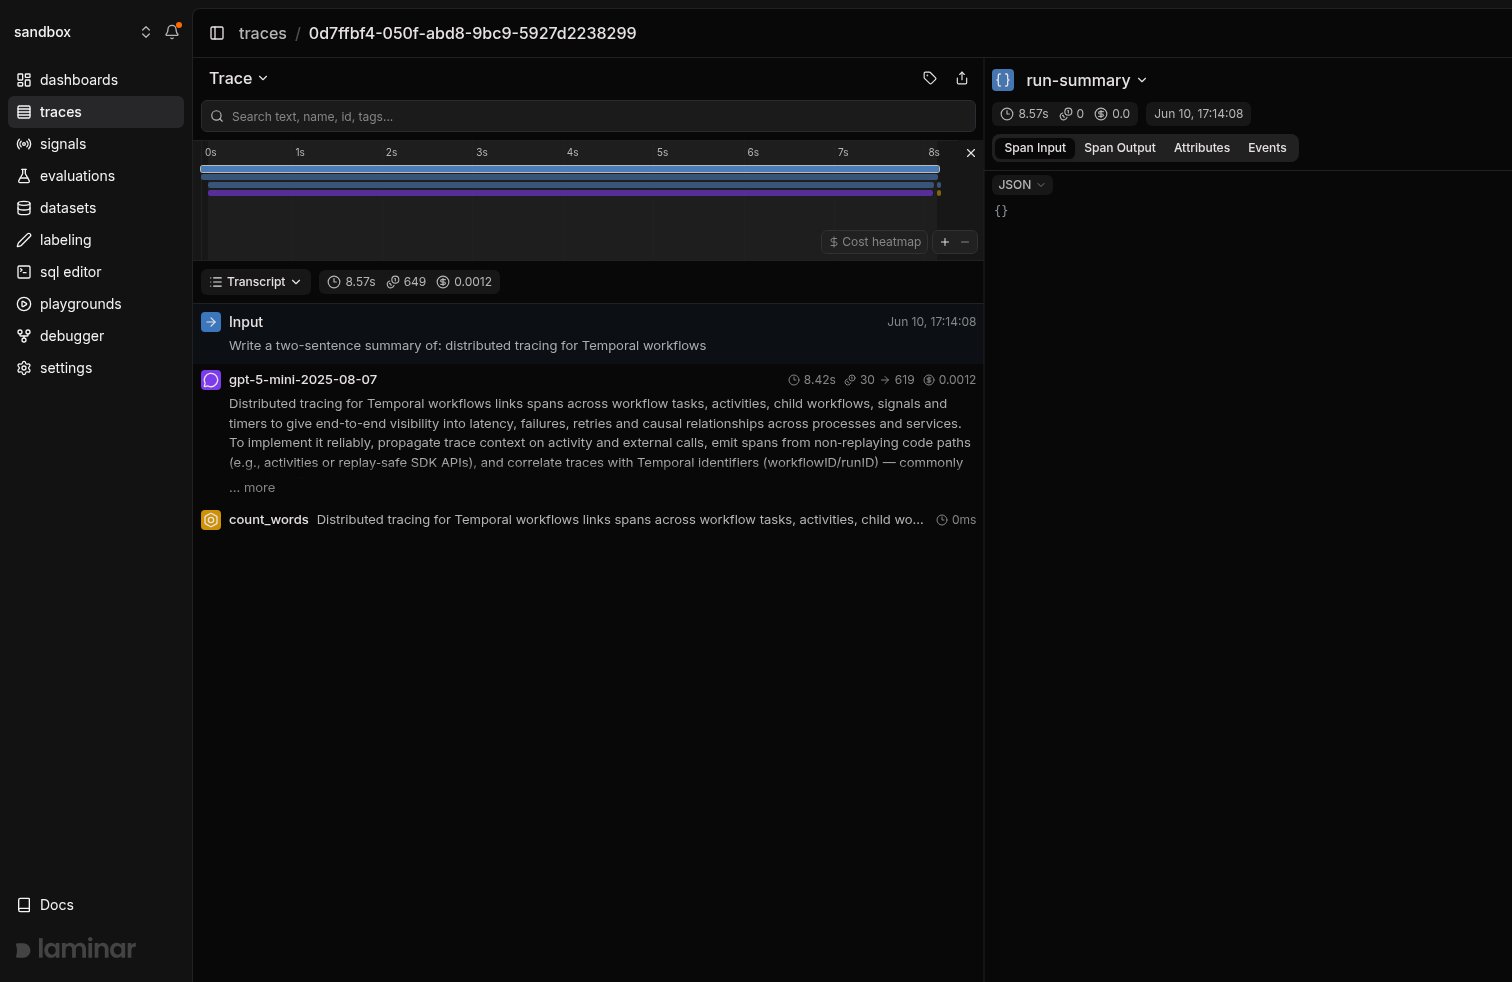Viewport: 1512px width, 982px height.
Task: Click the top blue run-summary timeline bar
Action: (x=570, y=169)
